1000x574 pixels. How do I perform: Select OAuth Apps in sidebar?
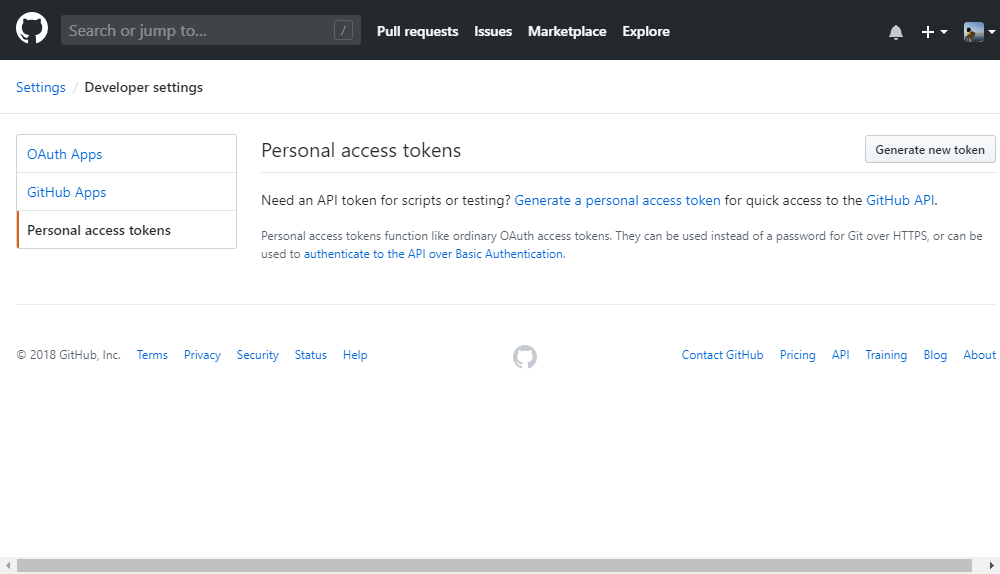point(126,154)
